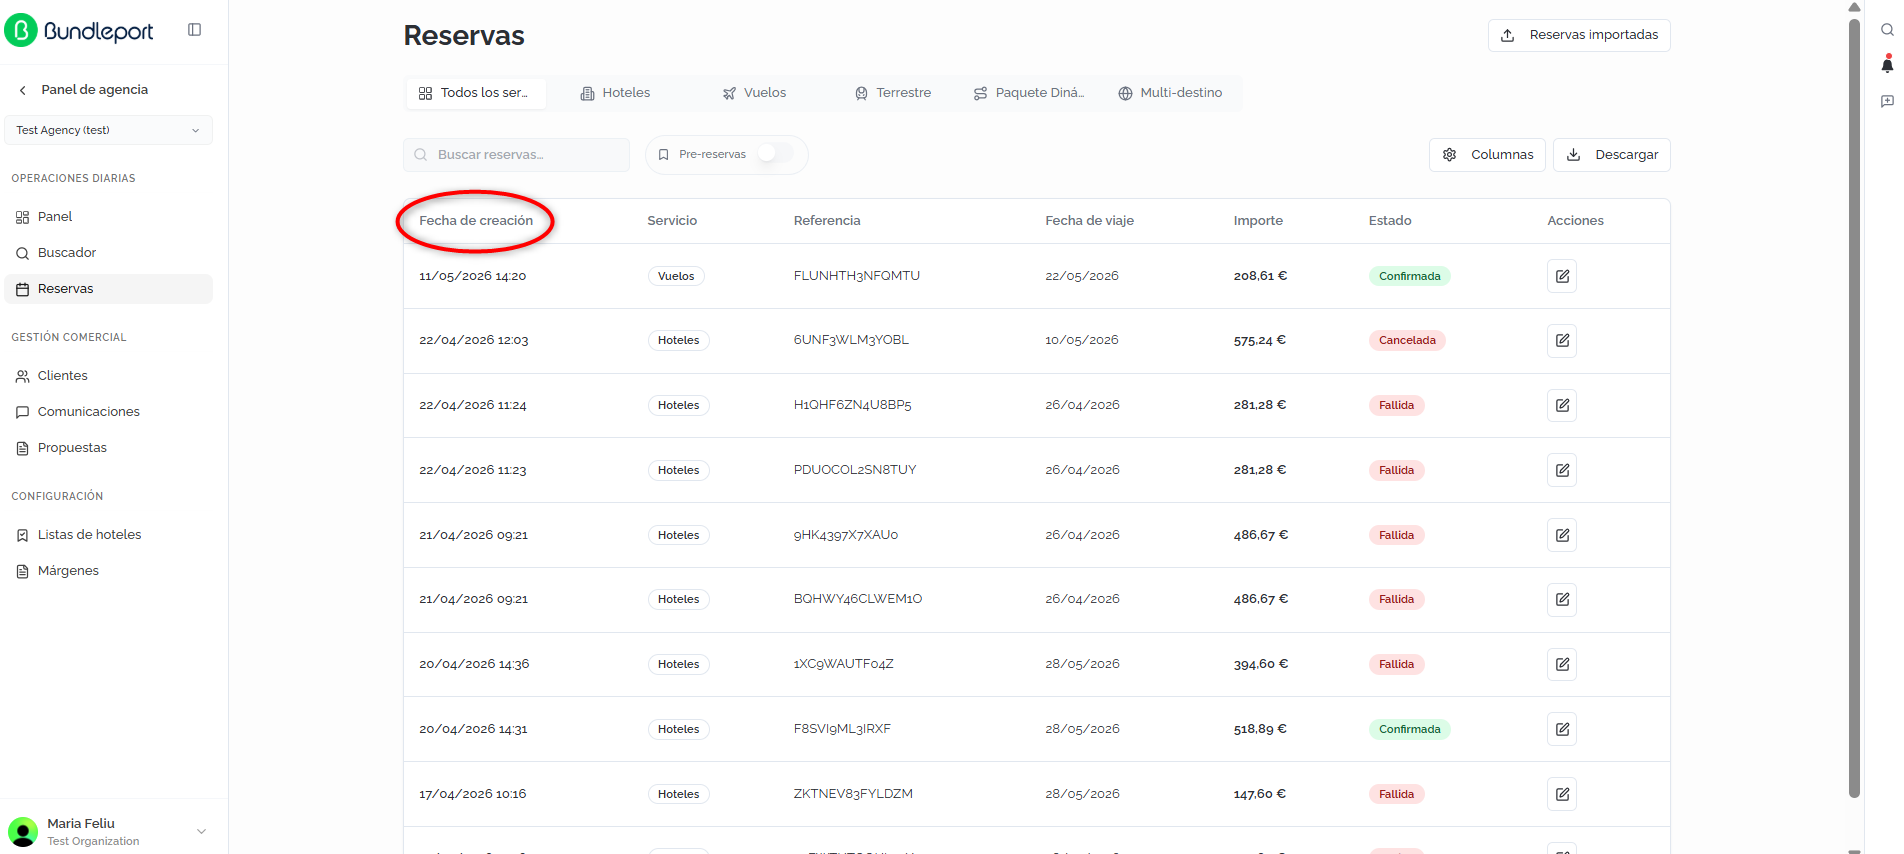
Task: Open Listas de hoteles
Action: click(x=108, y=535)
